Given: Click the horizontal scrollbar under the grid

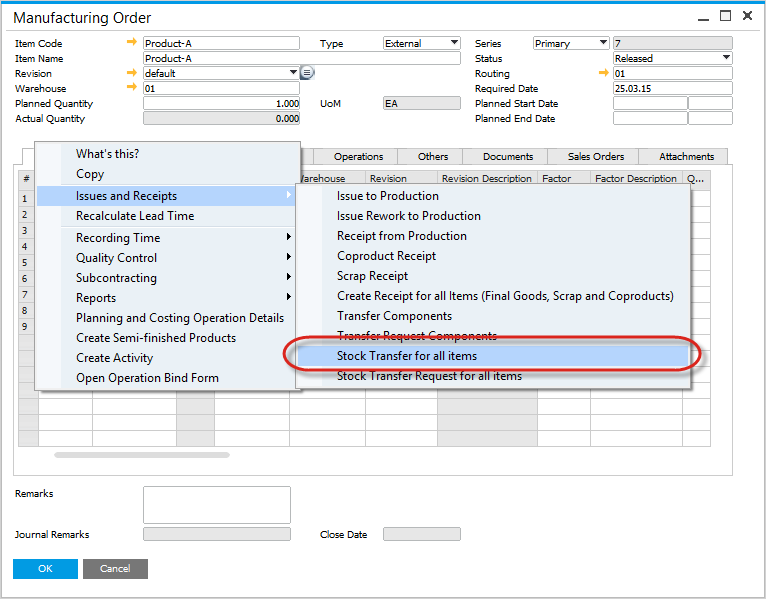Looking at the screenshot, I should (141, 455).
